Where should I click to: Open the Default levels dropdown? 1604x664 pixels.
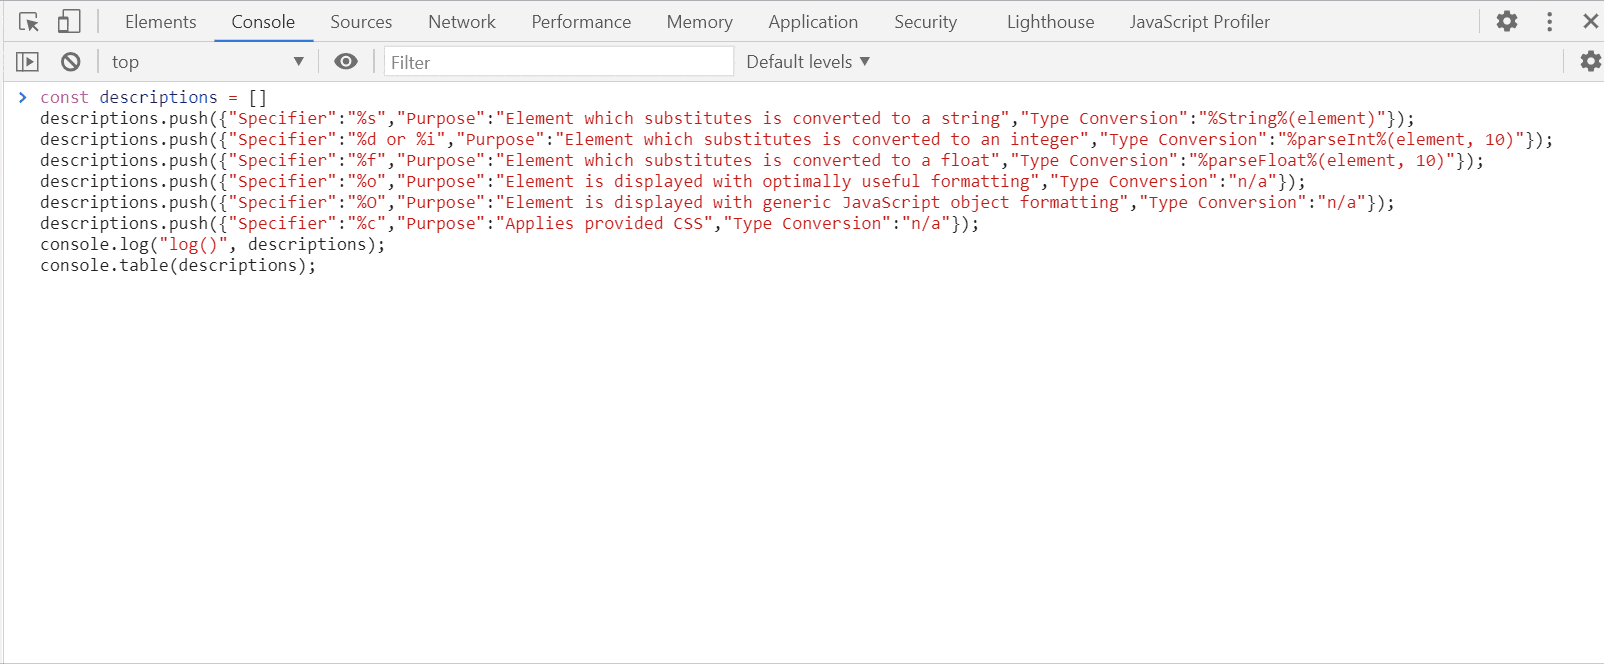[x=808, y=62]
